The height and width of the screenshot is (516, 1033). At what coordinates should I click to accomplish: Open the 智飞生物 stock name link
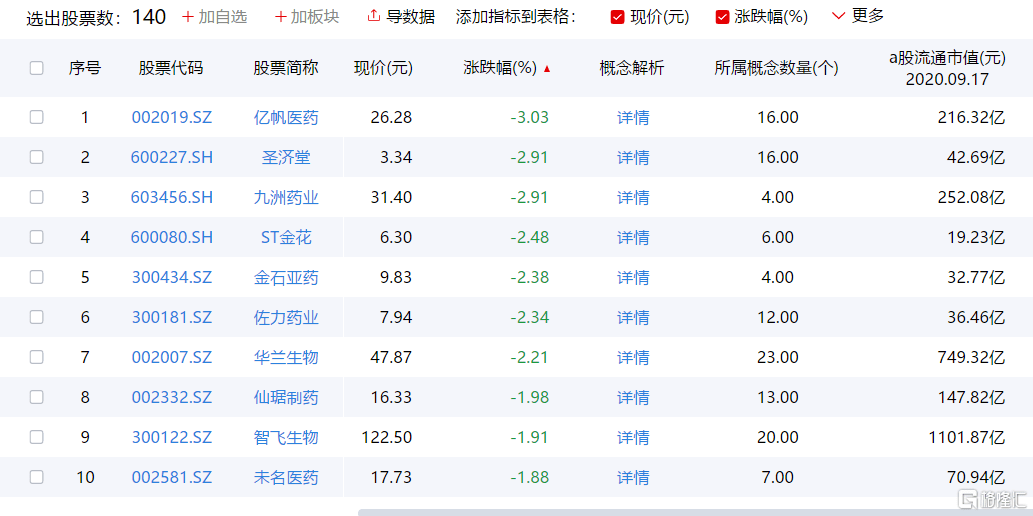click(x=286, y=437)
